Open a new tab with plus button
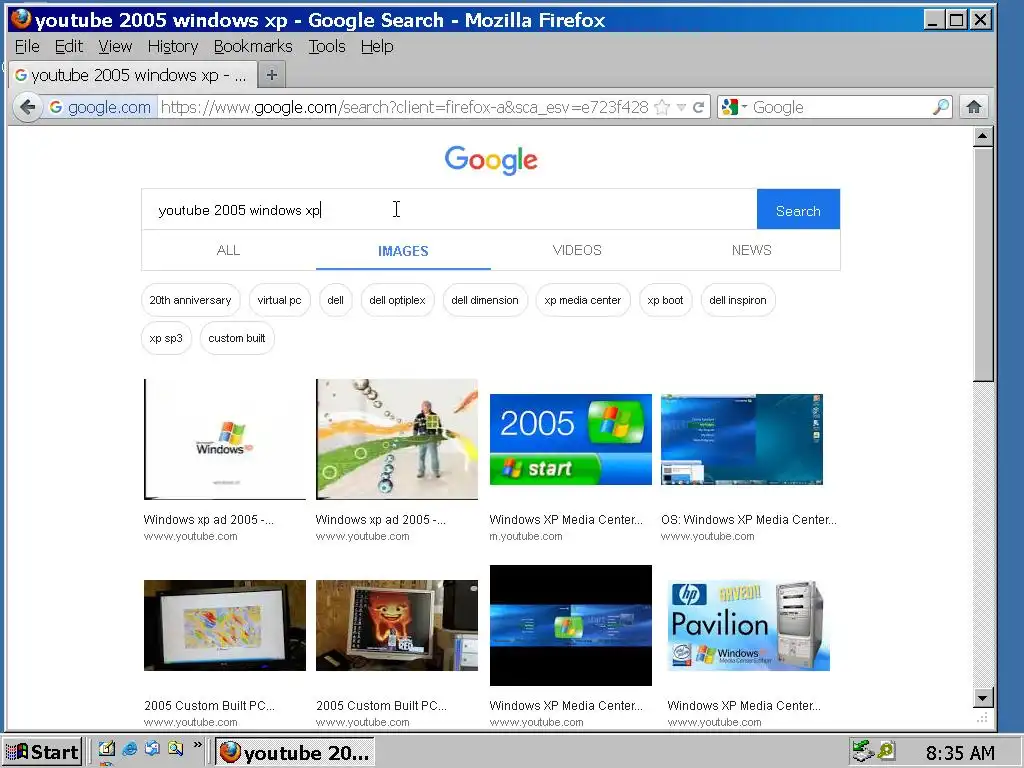Screen dimensions: 1024x768 (272, 75)
